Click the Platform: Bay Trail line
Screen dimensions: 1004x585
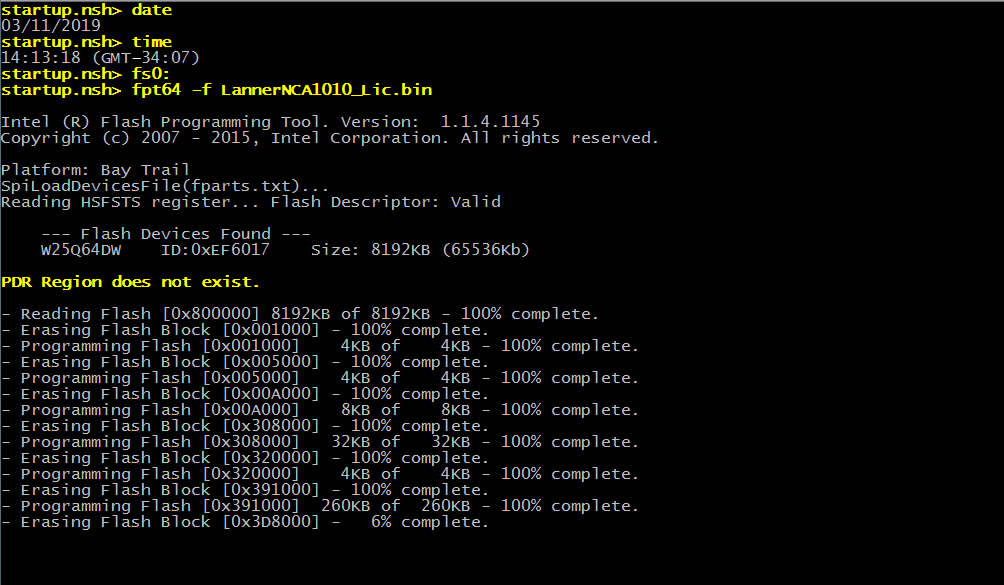pyautogui.click(x=95, y=170)
